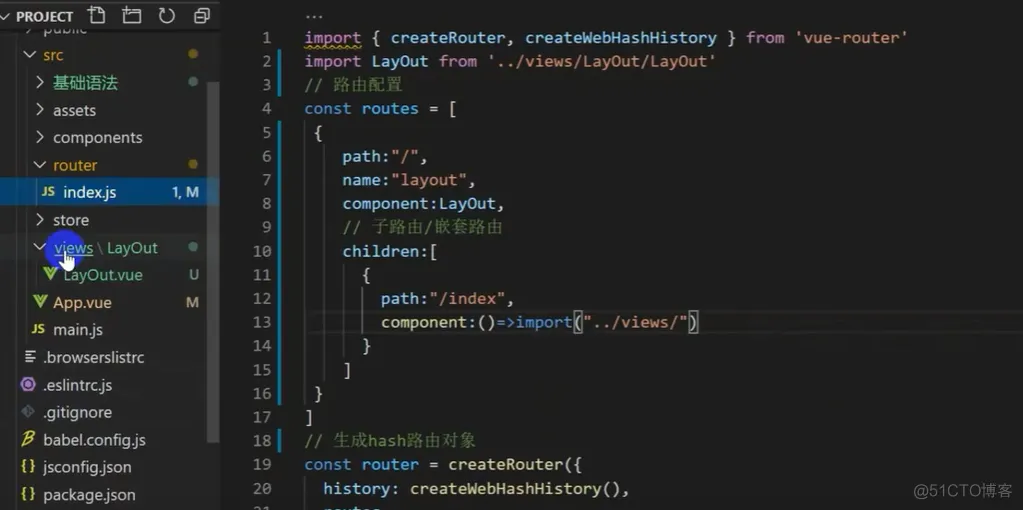This screenshot has width=1023, height=510.
Task: Open main.js file
Action: pyautogui.click(x=78, y=330)
